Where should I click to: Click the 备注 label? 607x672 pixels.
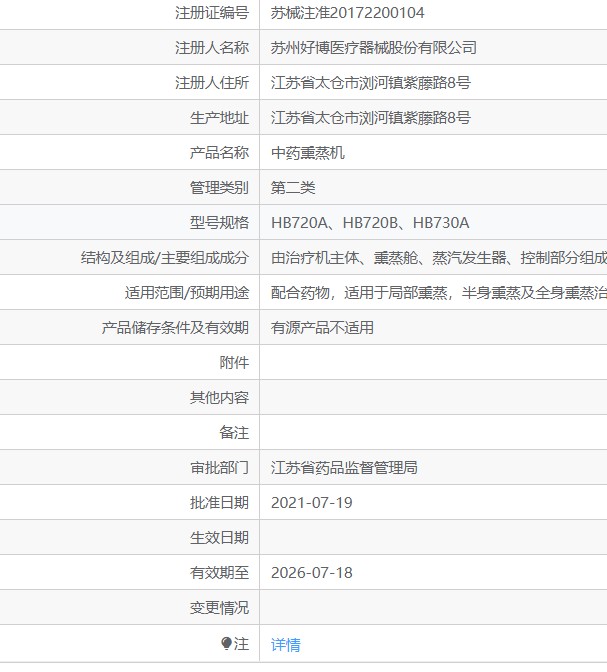click(234, 433)
